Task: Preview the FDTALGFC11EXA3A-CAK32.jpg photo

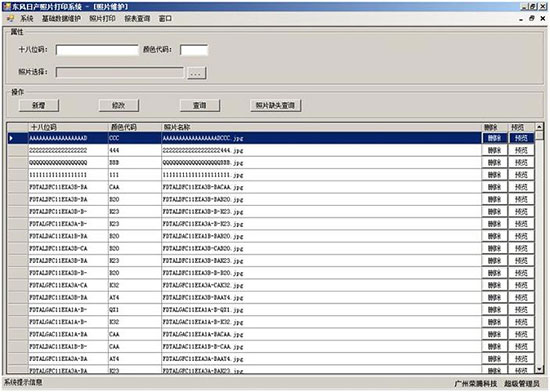Action: [x=521, y=285]
